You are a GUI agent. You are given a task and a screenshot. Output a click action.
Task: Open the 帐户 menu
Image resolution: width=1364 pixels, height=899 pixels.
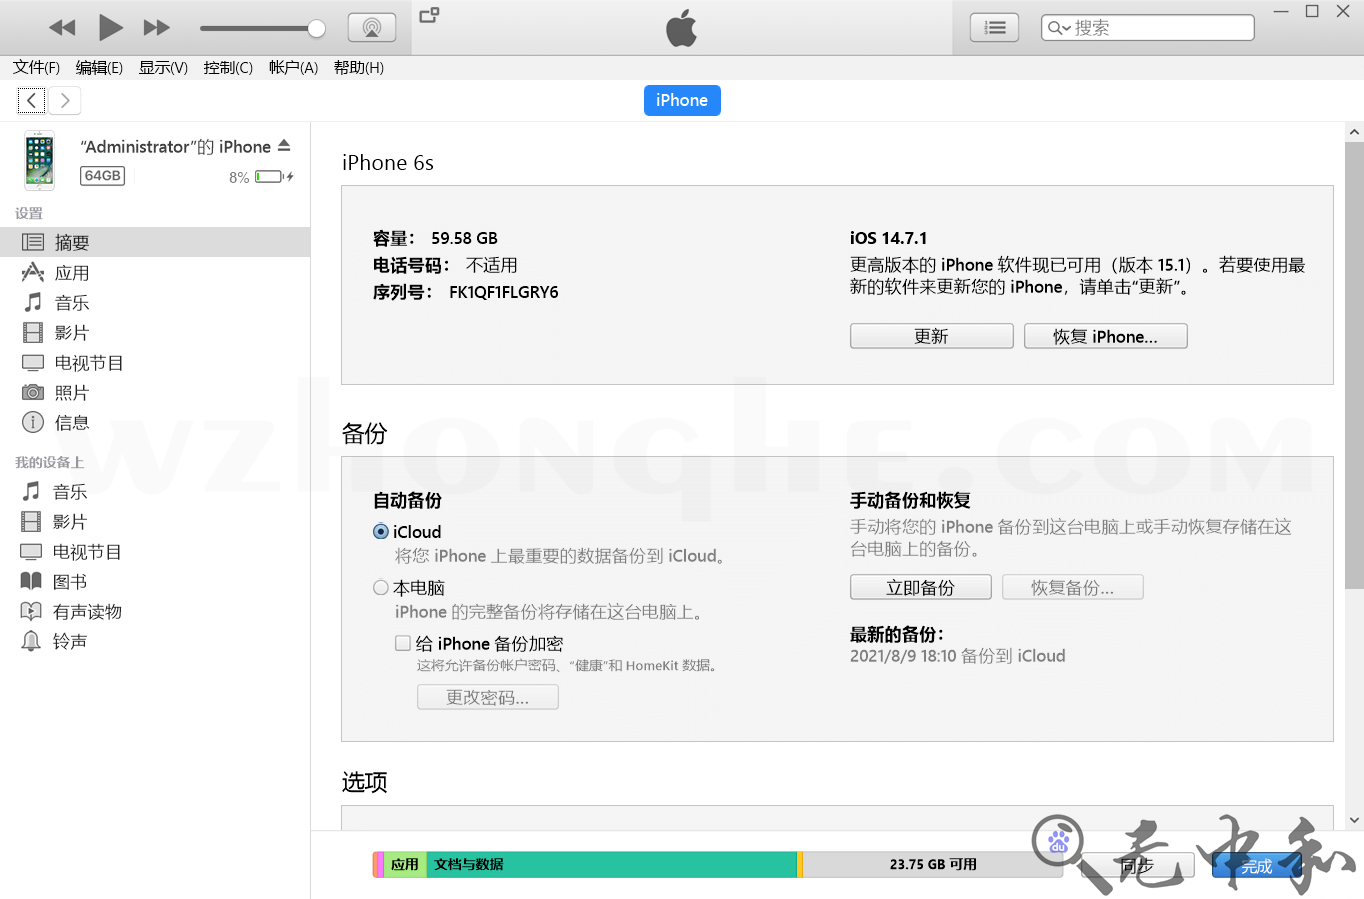coord(292,67)
